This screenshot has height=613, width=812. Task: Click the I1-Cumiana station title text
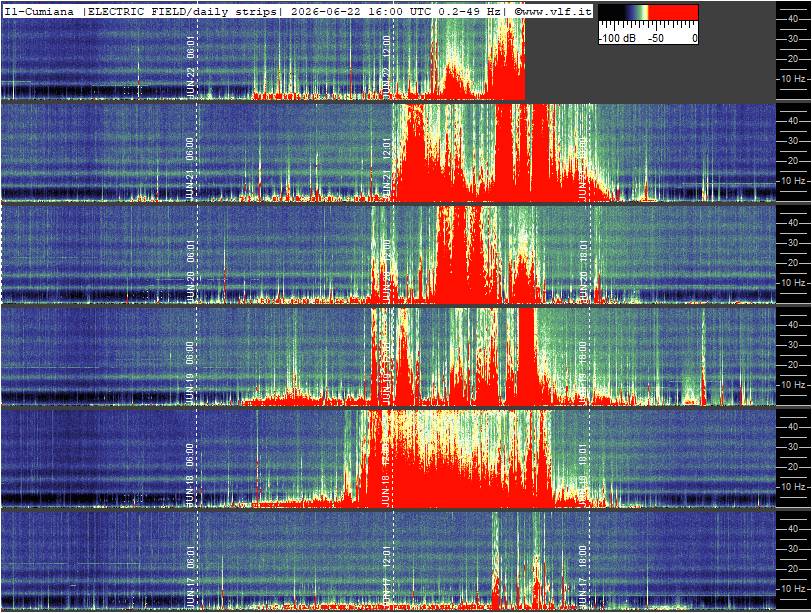[x=39, y=11]
